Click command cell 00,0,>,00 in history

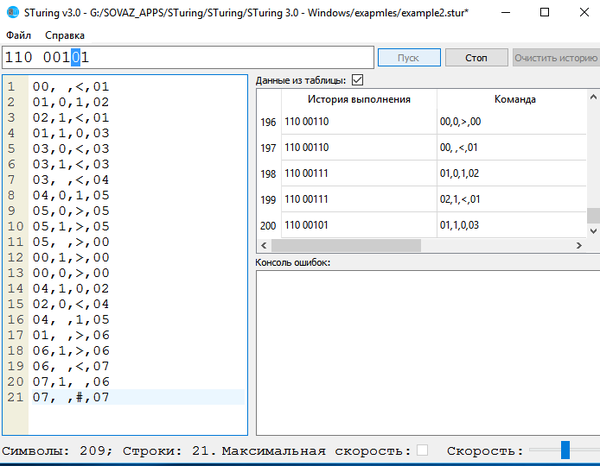[512, 122]
